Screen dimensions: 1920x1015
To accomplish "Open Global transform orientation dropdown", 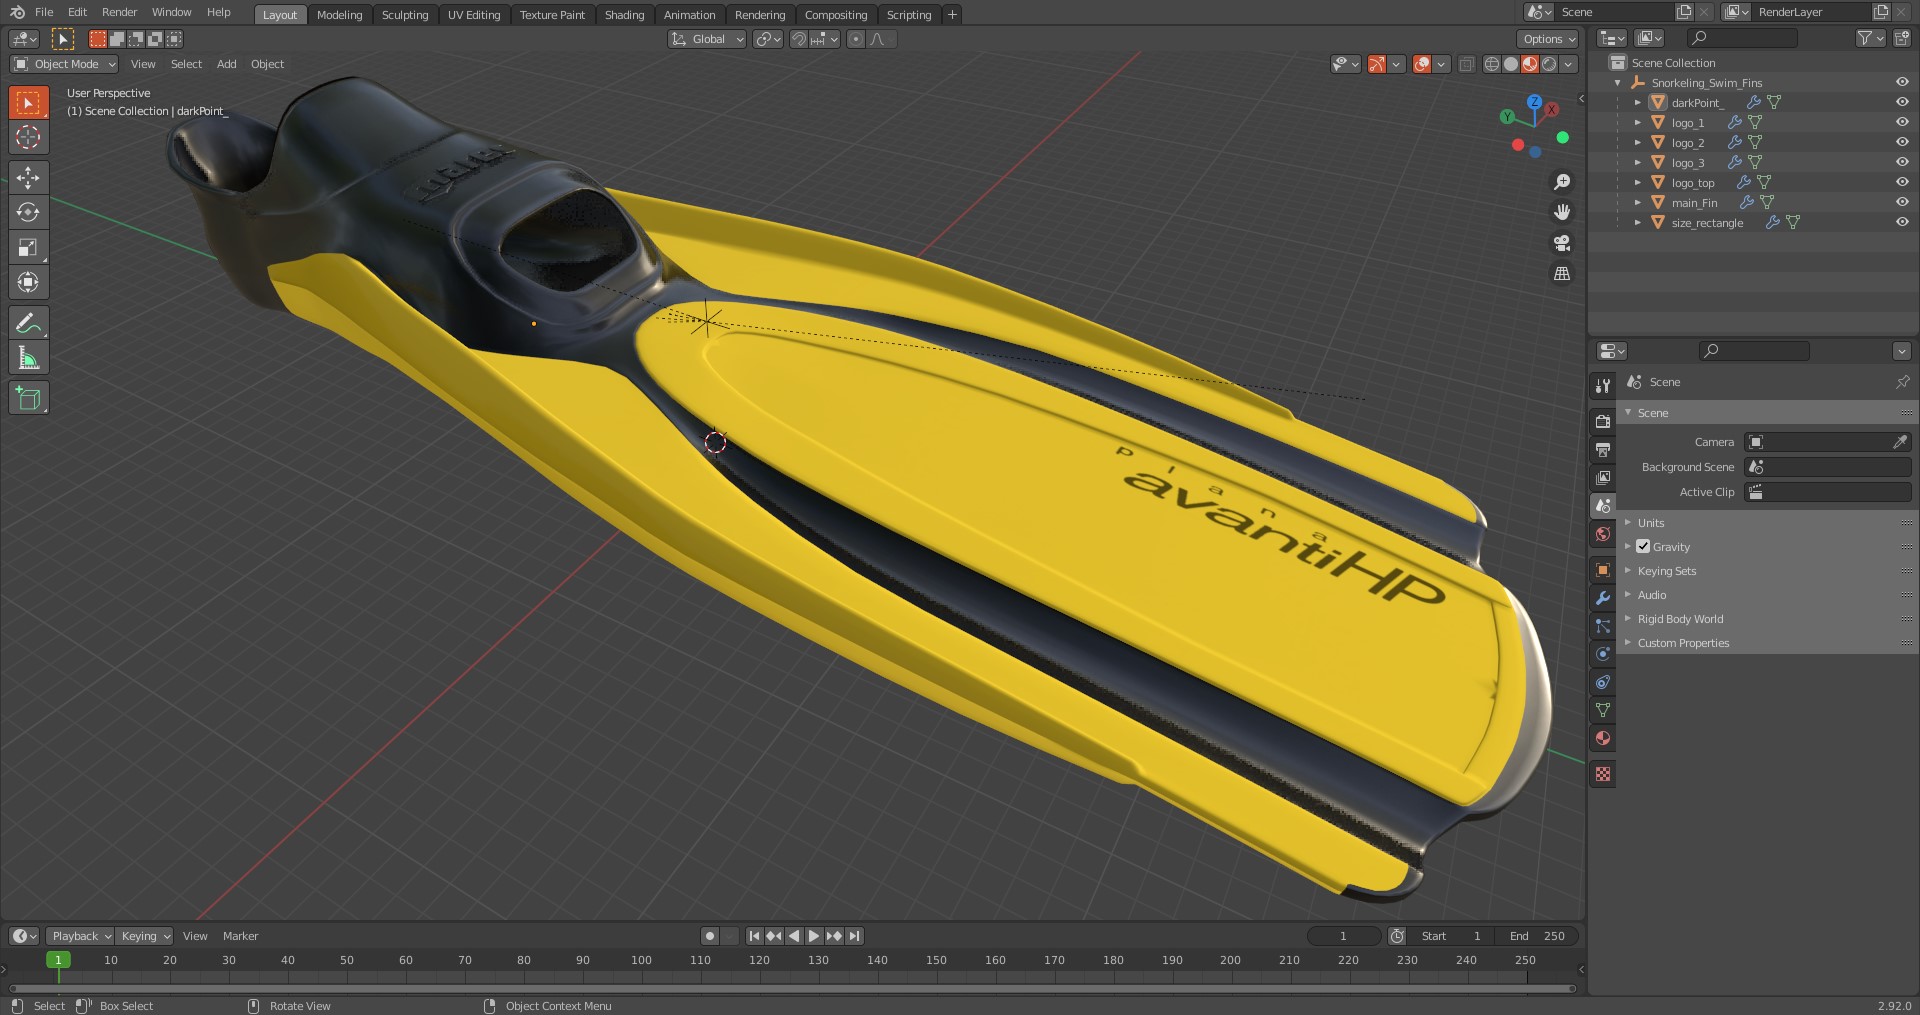I will click(707, 39).
